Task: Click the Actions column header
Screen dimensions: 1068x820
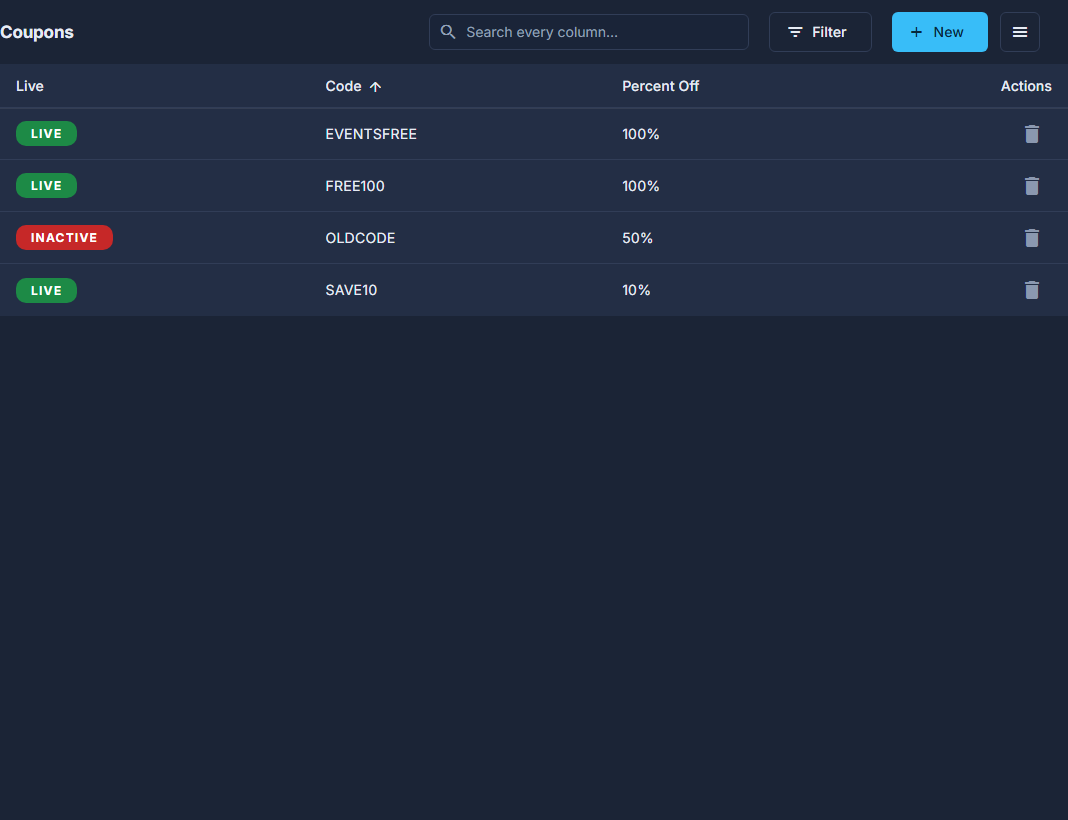Action: point(1026,86)
